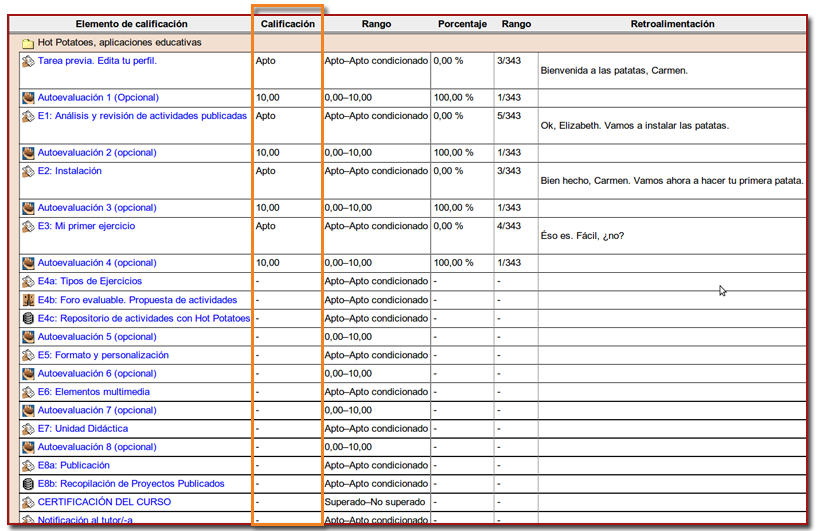This screenshot has width=816, height=531.
Task: Open Autoevaluación 6 (opcional) link
Action: point(97,373)
